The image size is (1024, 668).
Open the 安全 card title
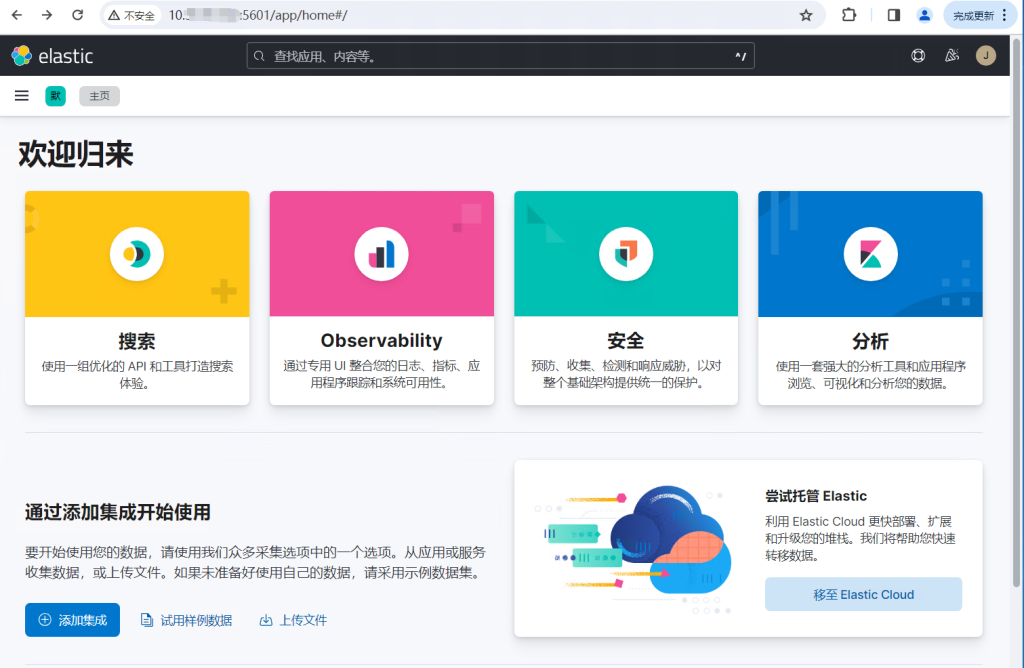tap(626, 341)
